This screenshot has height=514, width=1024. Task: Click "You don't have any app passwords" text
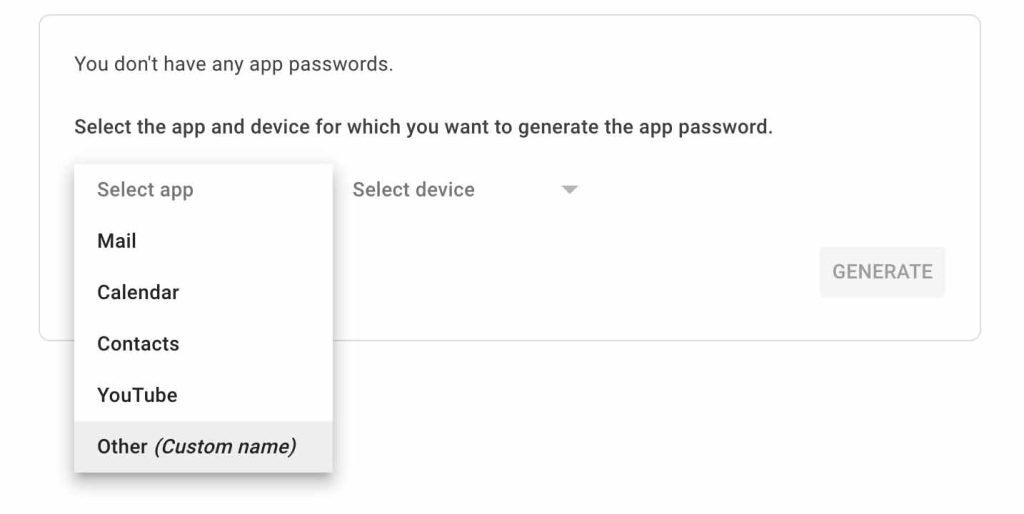tap(233, 65)
